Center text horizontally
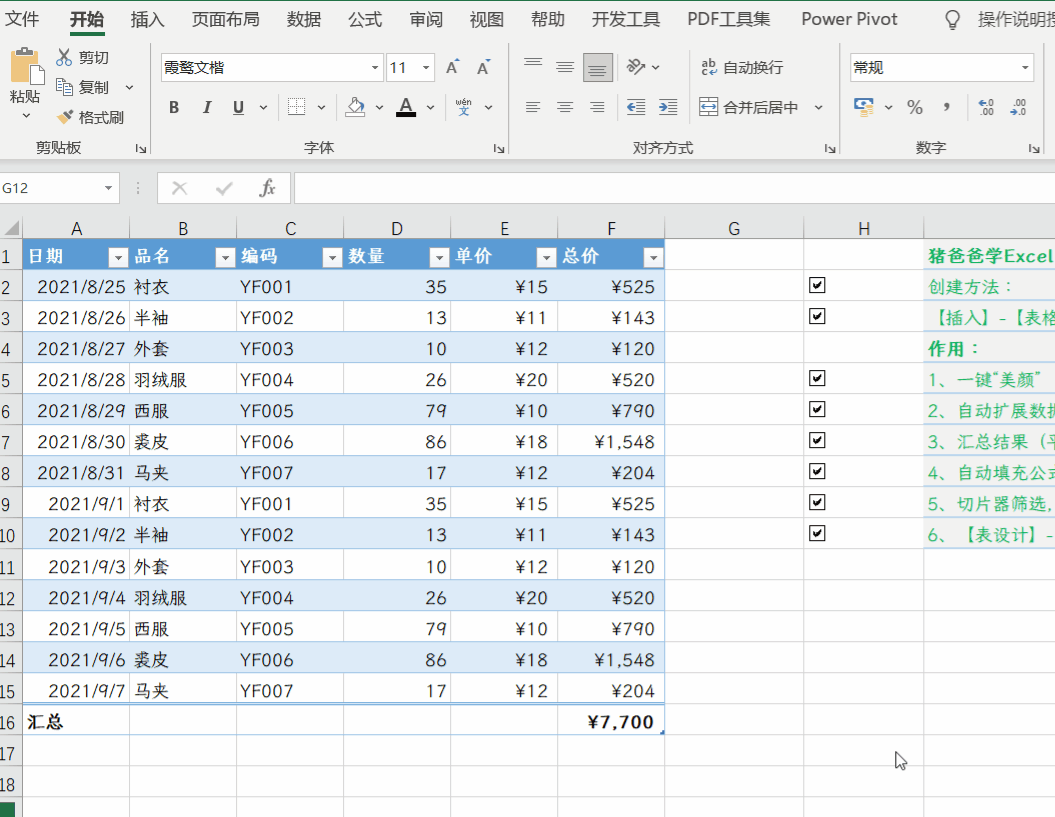The image size is (1055, 817). coord(565,107)
